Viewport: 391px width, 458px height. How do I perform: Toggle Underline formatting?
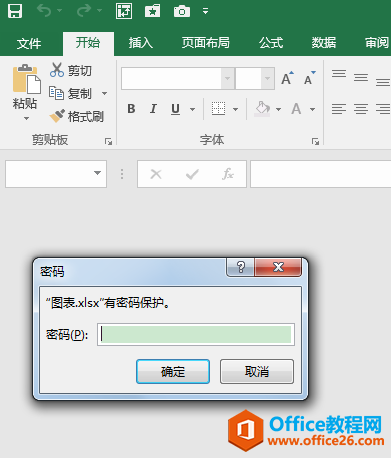pyautogui.click(x=175, y=109)
